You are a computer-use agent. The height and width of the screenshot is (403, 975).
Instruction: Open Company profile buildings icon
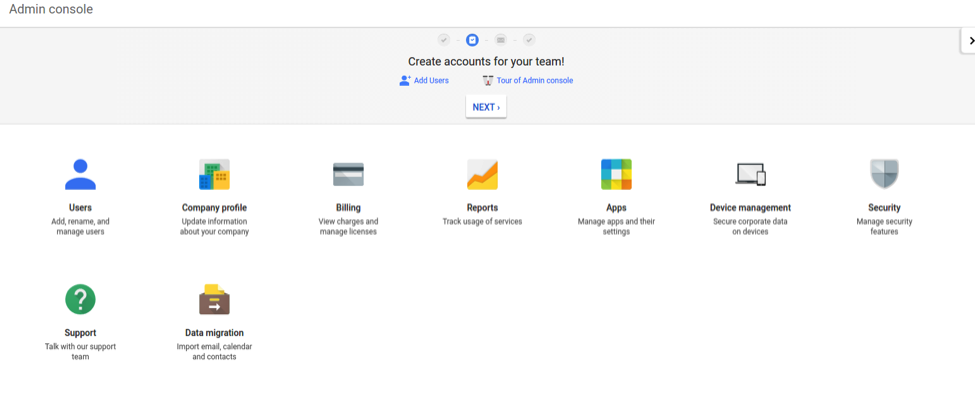tap(214, 174)
